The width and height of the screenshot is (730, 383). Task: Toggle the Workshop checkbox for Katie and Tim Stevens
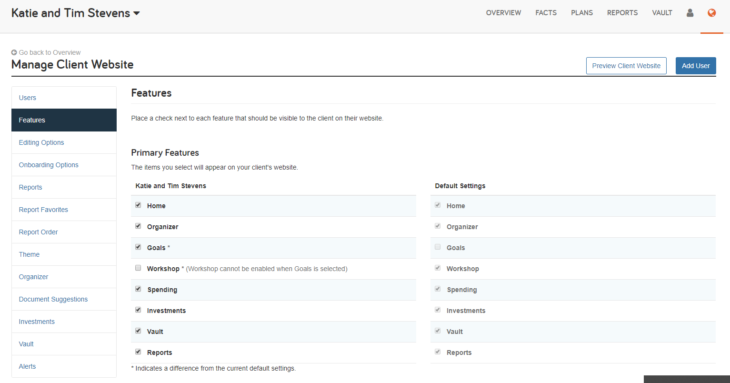138,268
